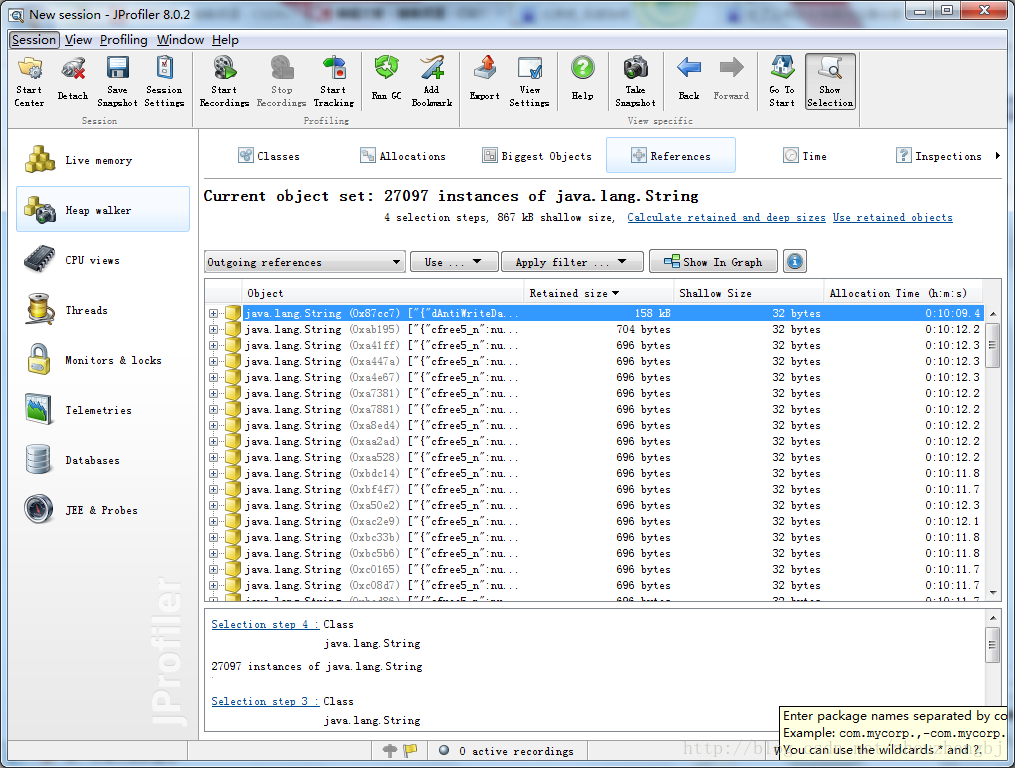Switch to the Inspections tab
This screenshot has height=768, width=1015.
(939, 155)
